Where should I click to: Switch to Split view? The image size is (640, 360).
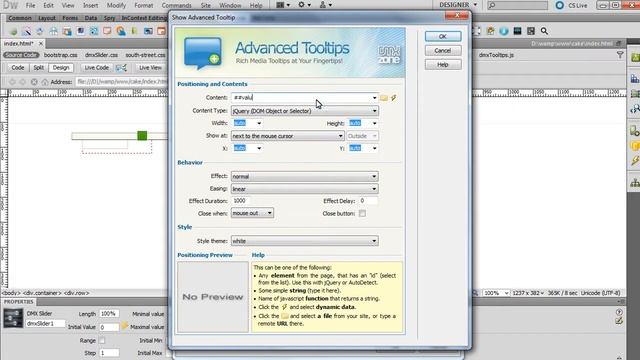[38, 68]
